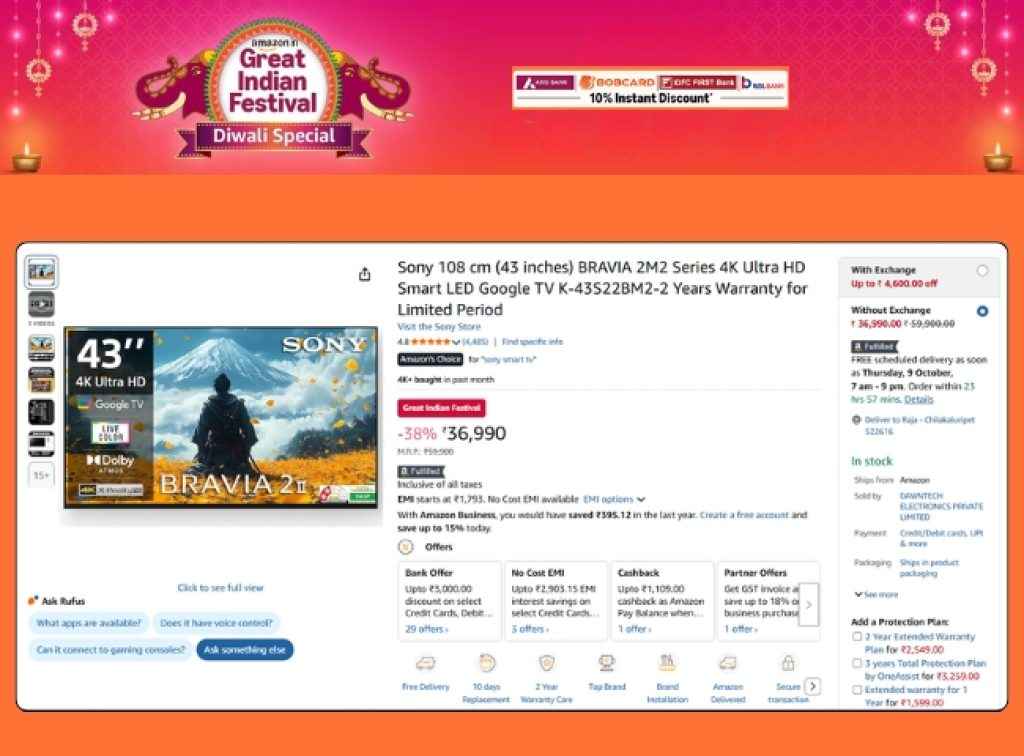Click the Amazon Delivered icon

(x=728, y=664)
